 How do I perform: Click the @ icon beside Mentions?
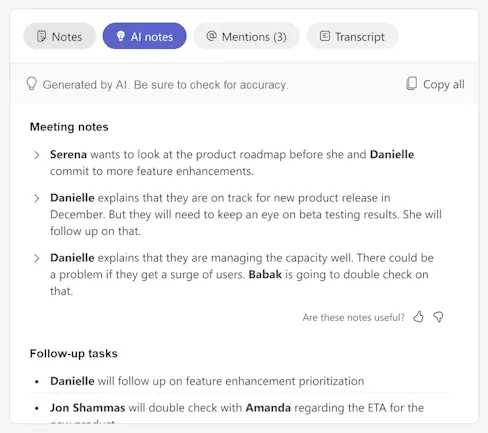(212, 36)
